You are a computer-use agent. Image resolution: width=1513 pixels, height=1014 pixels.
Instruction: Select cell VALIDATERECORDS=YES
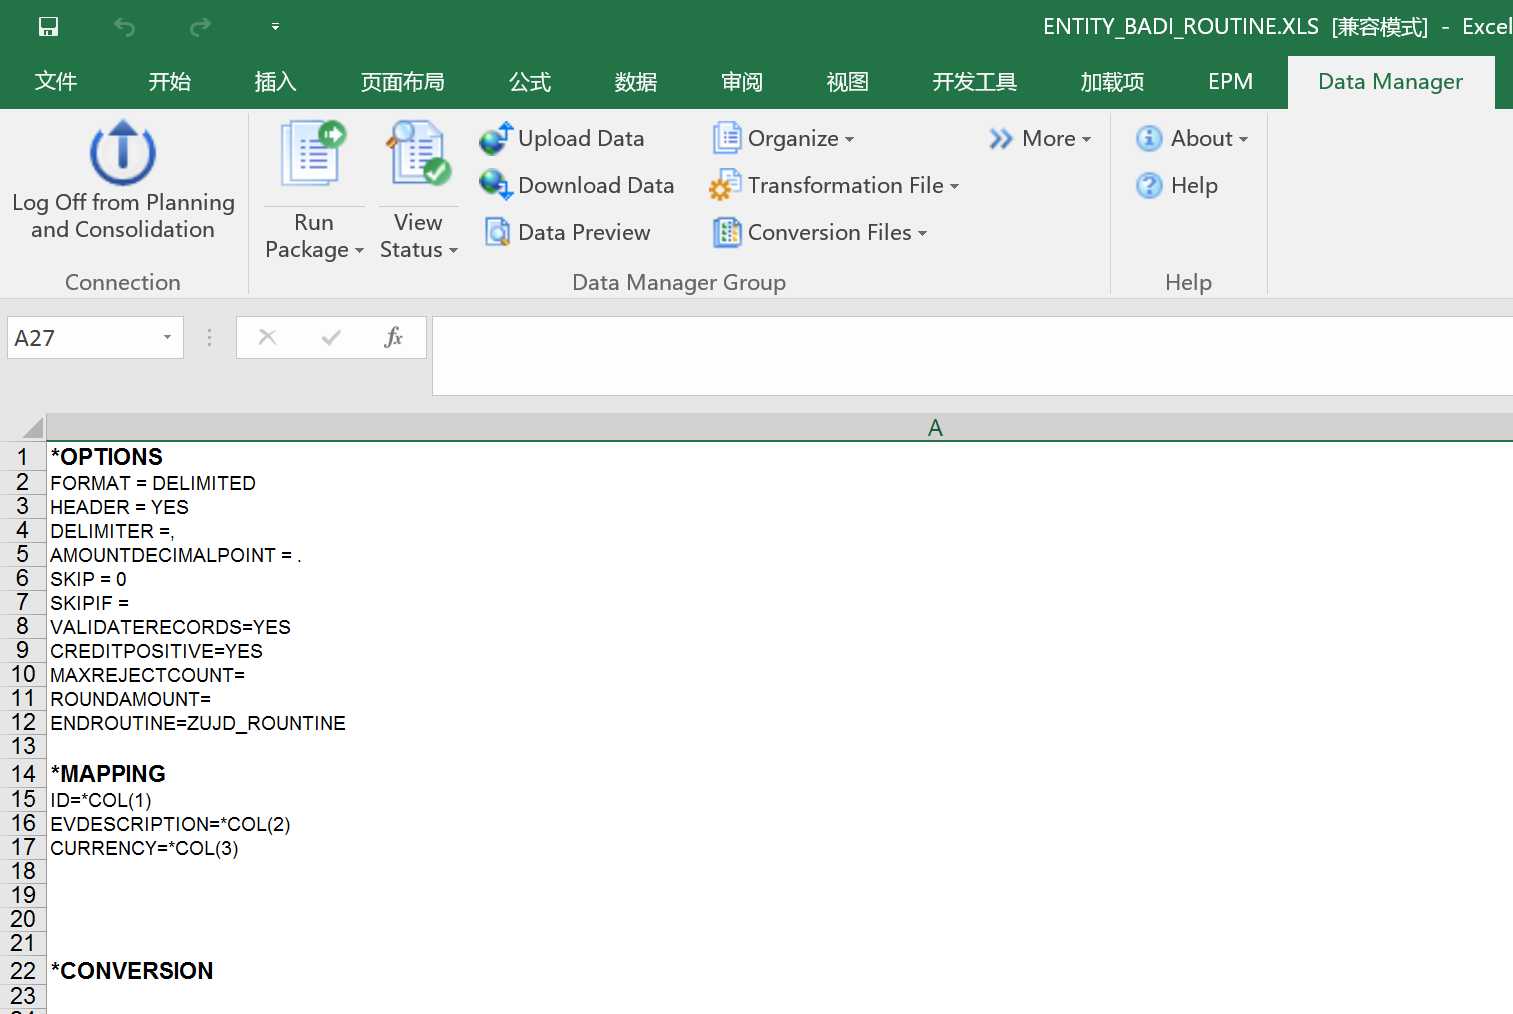click(x=780, y=627)
